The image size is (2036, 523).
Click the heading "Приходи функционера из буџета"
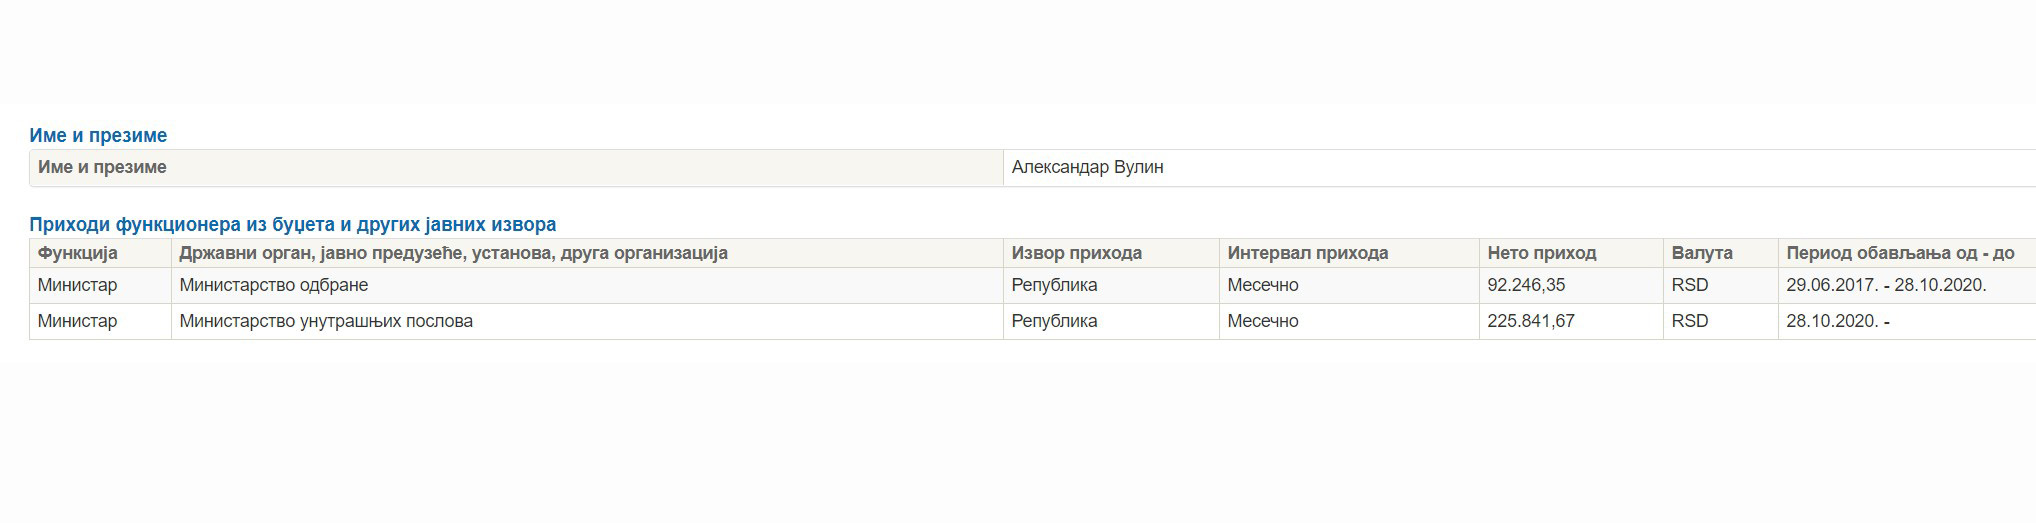pos(292,225)
